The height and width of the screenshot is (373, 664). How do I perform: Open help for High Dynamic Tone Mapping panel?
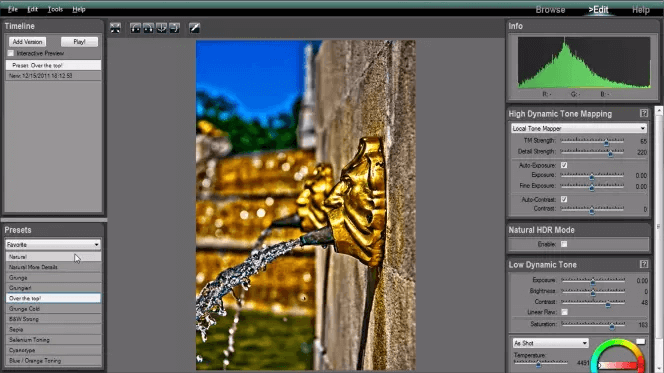tap(644, 113)
